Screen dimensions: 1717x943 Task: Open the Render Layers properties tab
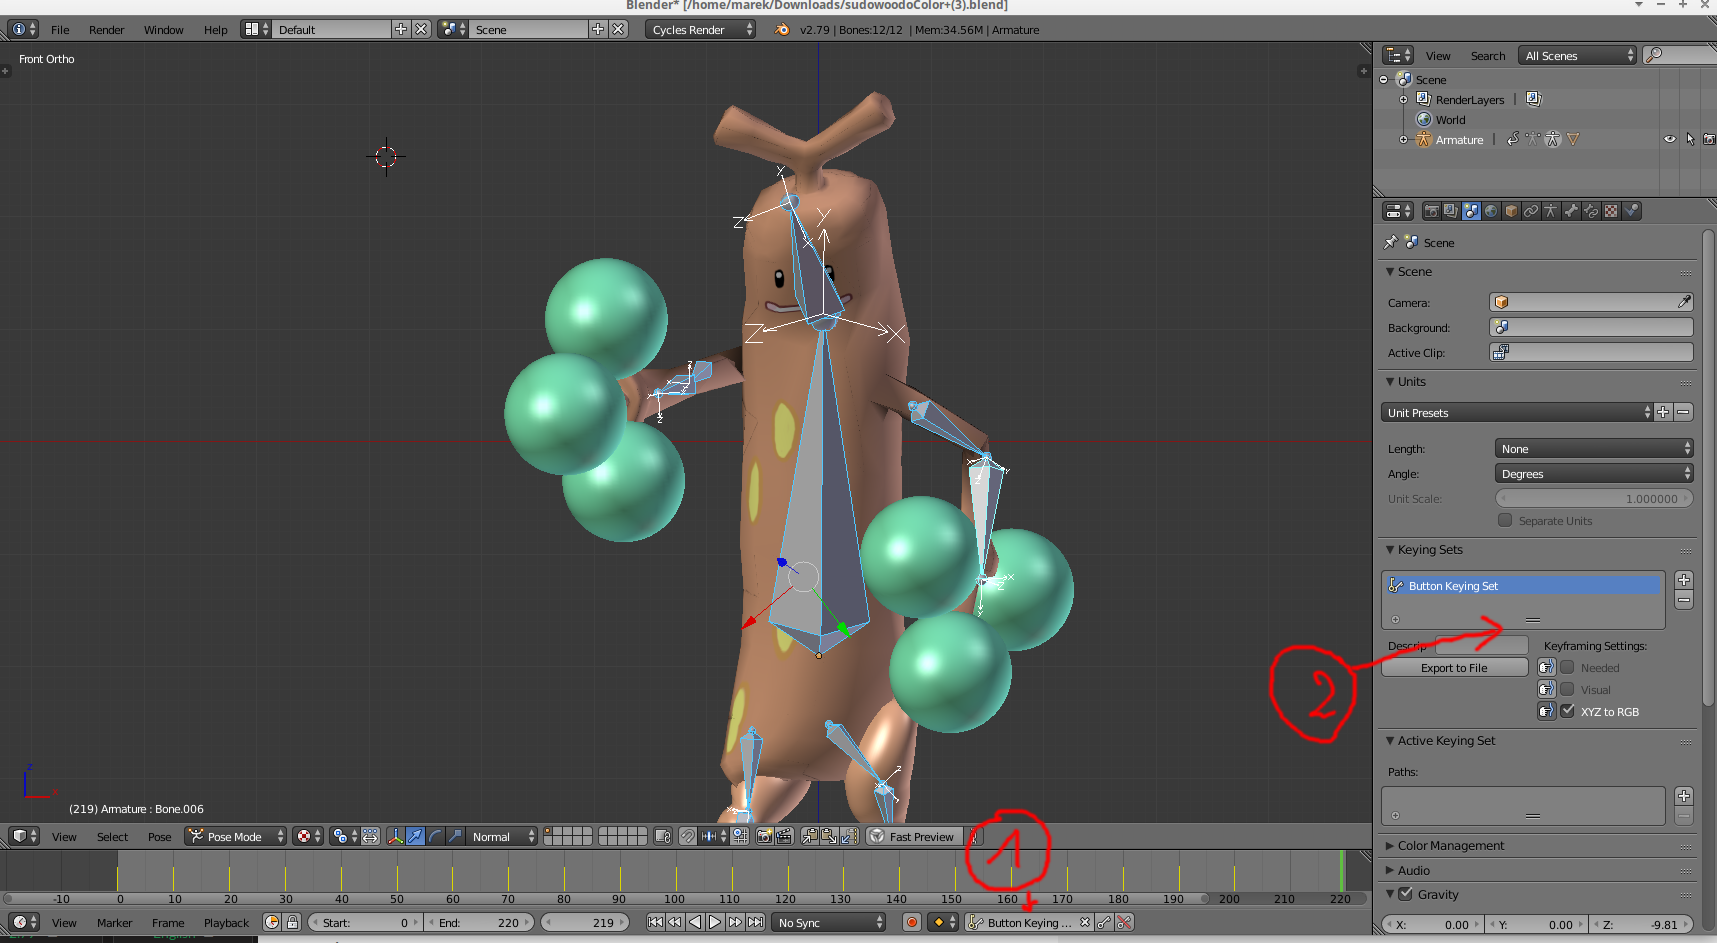click(1451, 211)
